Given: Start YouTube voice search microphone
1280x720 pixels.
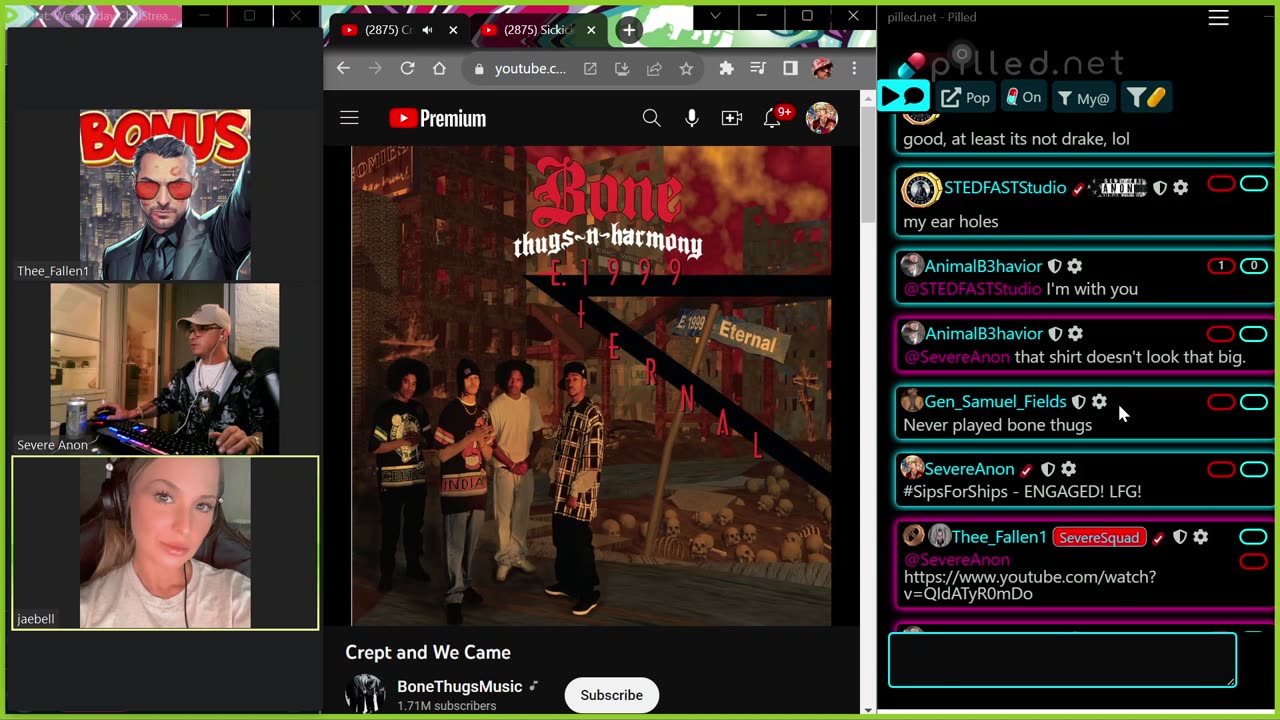Looking at the screenshot, I should (x=692, y=118).
